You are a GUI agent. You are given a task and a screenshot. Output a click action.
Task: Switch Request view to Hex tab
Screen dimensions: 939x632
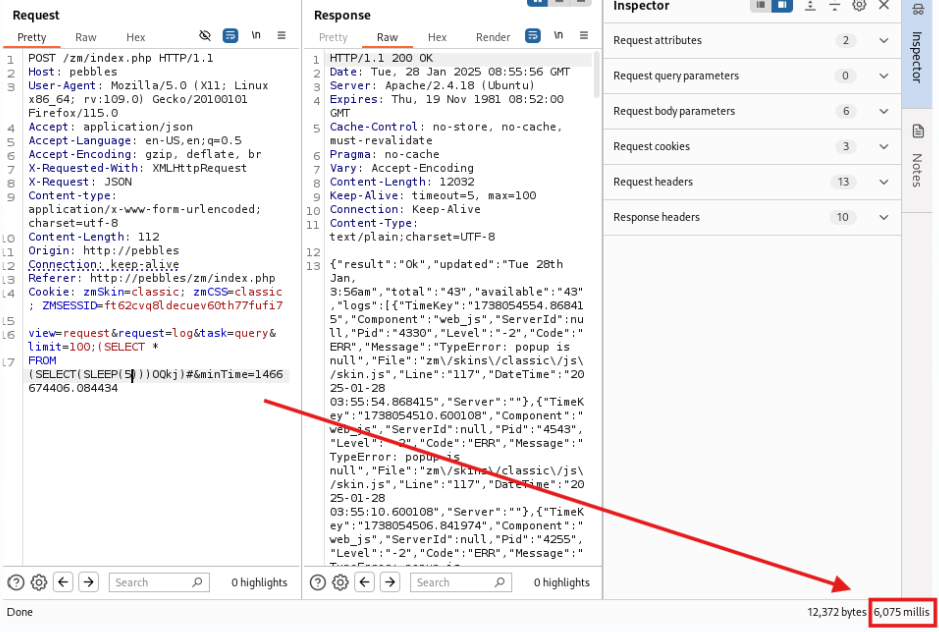pyautogui.click(x=135, y=37)
